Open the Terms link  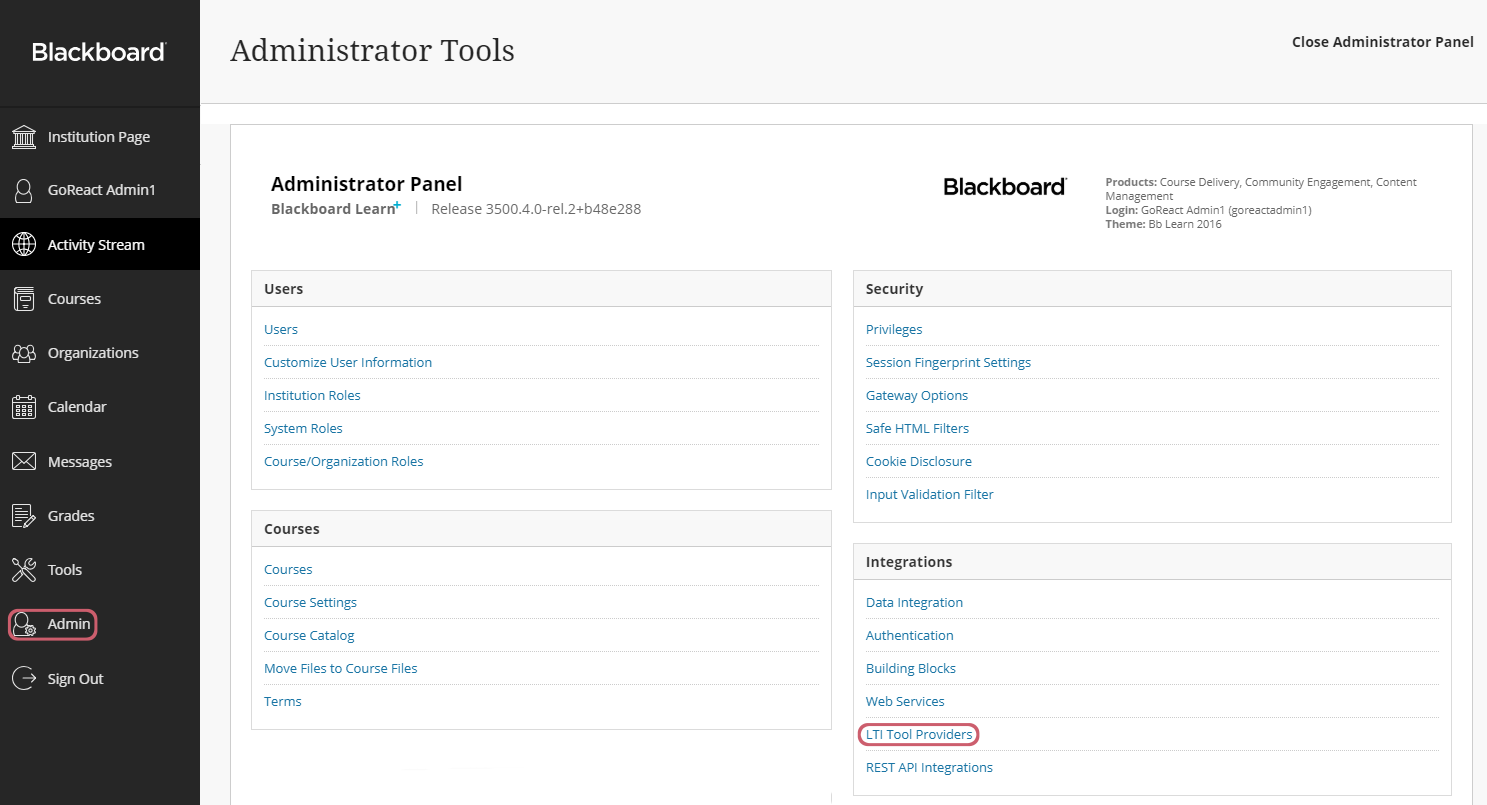tap(283, 701)
